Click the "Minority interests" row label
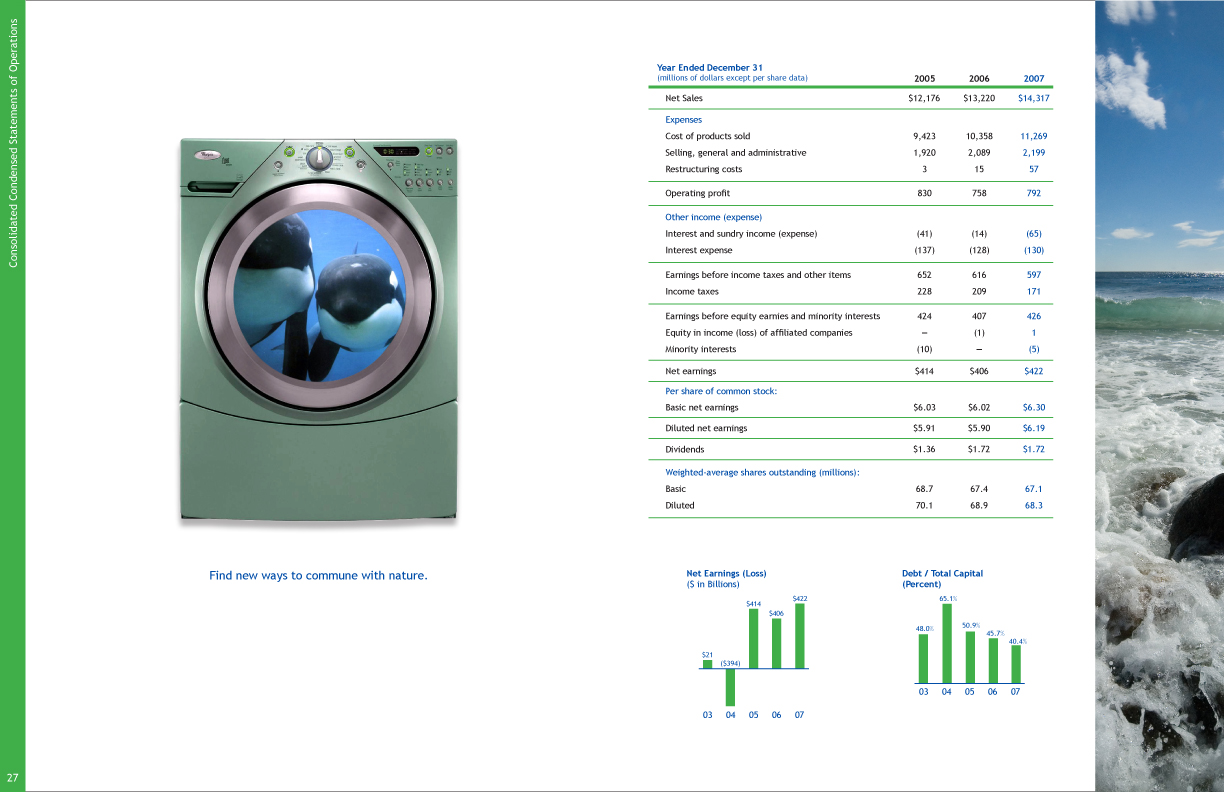 [x=700, y=349]
